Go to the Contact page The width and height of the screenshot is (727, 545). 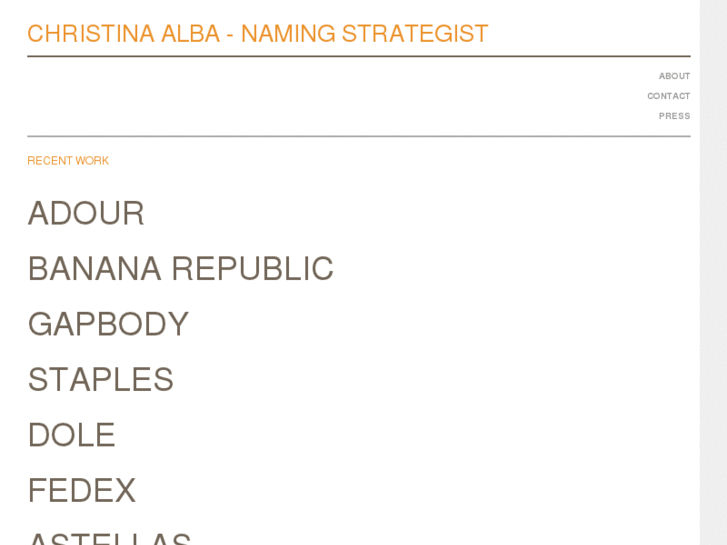tap(668, 96)
